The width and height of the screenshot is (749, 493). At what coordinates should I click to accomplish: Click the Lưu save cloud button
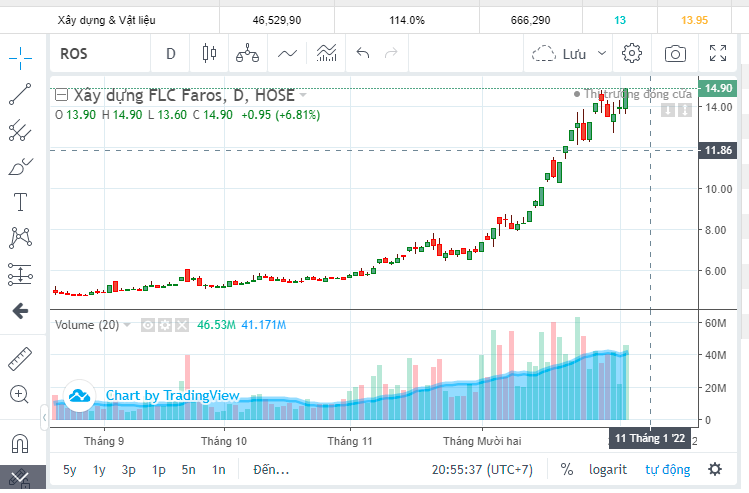click(559, 54)
